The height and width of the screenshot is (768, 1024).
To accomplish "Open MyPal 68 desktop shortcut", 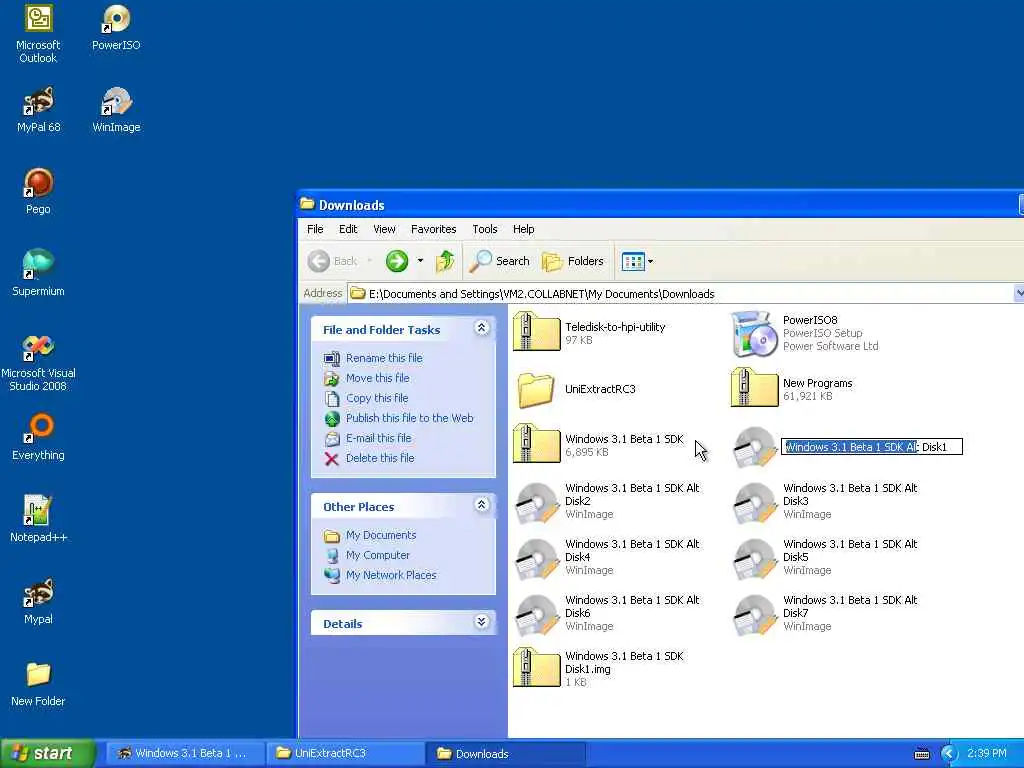I will [38, 110].
